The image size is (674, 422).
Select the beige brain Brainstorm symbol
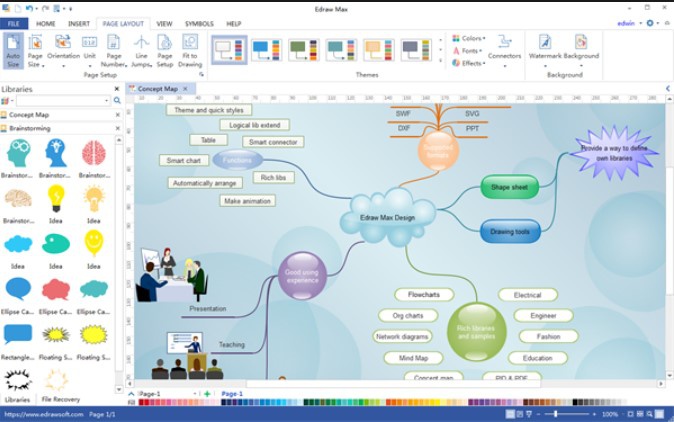pyautogui.click(x=18, y=199)
